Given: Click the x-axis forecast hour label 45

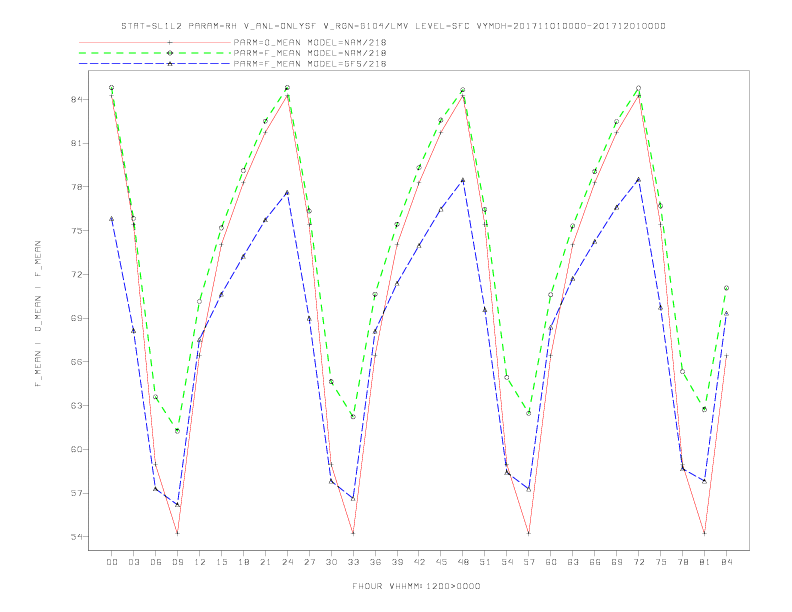Looking at the screenshot, I should [x=441, y=562].
